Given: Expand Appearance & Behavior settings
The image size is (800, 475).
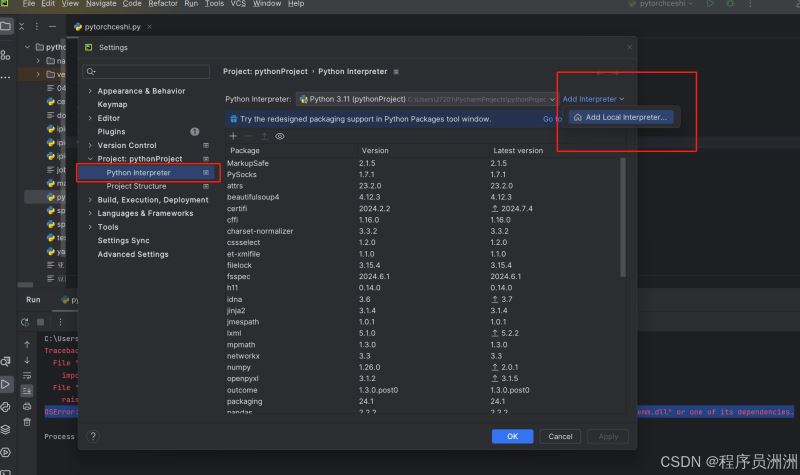Looking at the screenshot, I should [x=90, y=91].
